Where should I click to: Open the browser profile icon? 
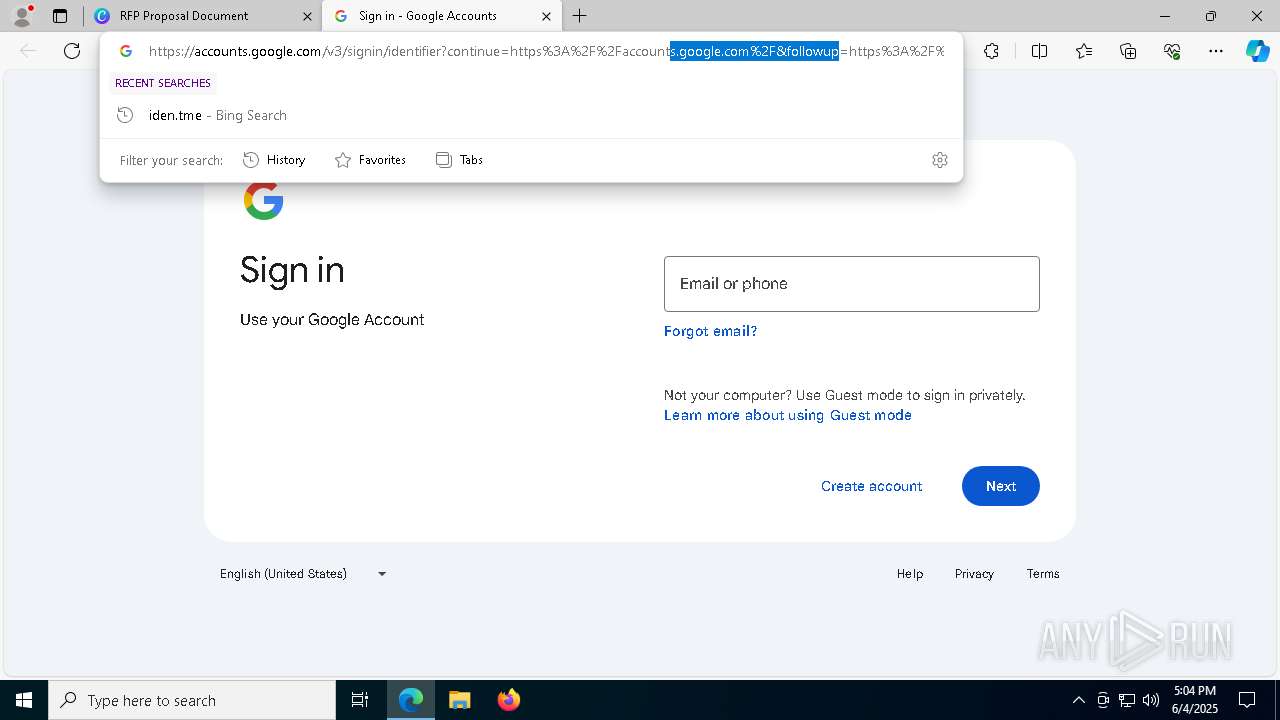(22, 15)
